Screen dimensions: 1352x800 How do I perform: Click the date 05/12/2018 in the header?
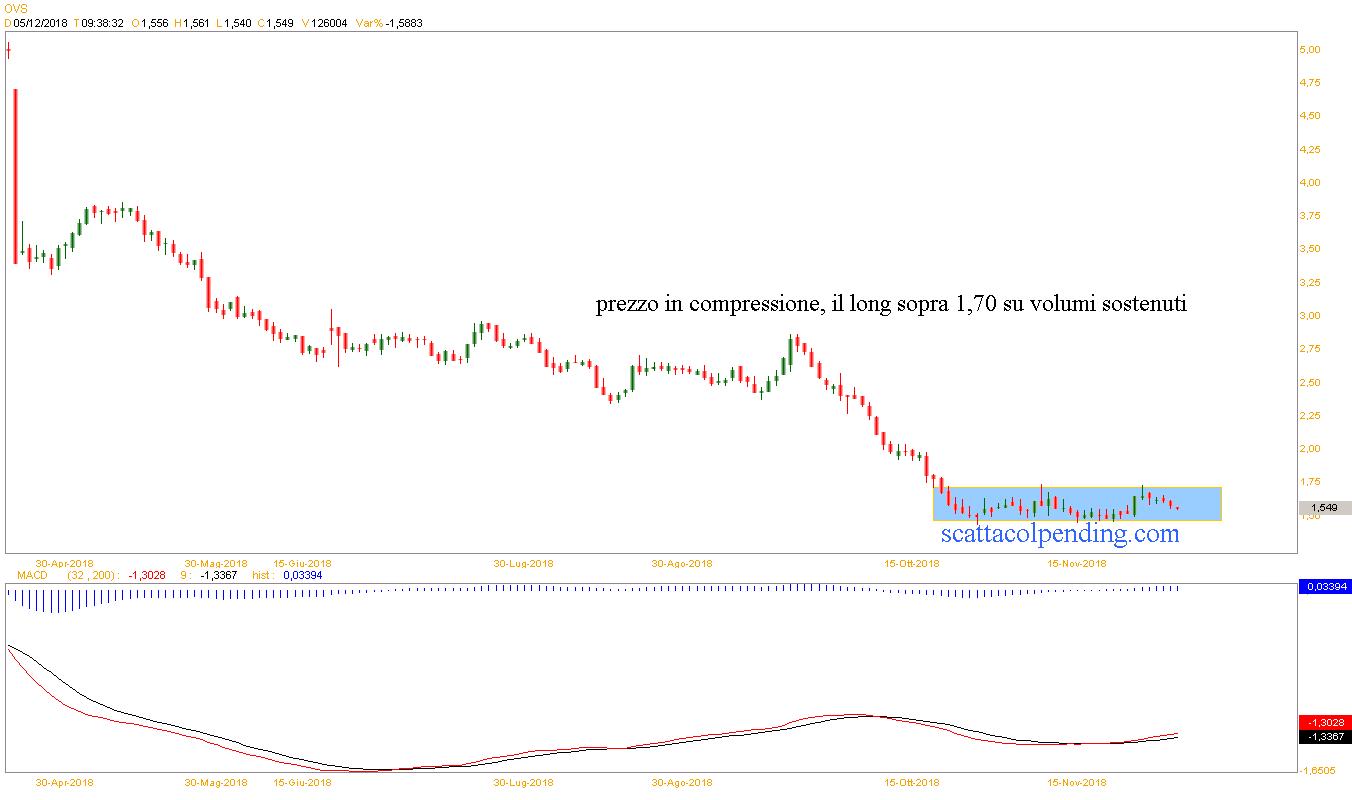tap(40, 23)
